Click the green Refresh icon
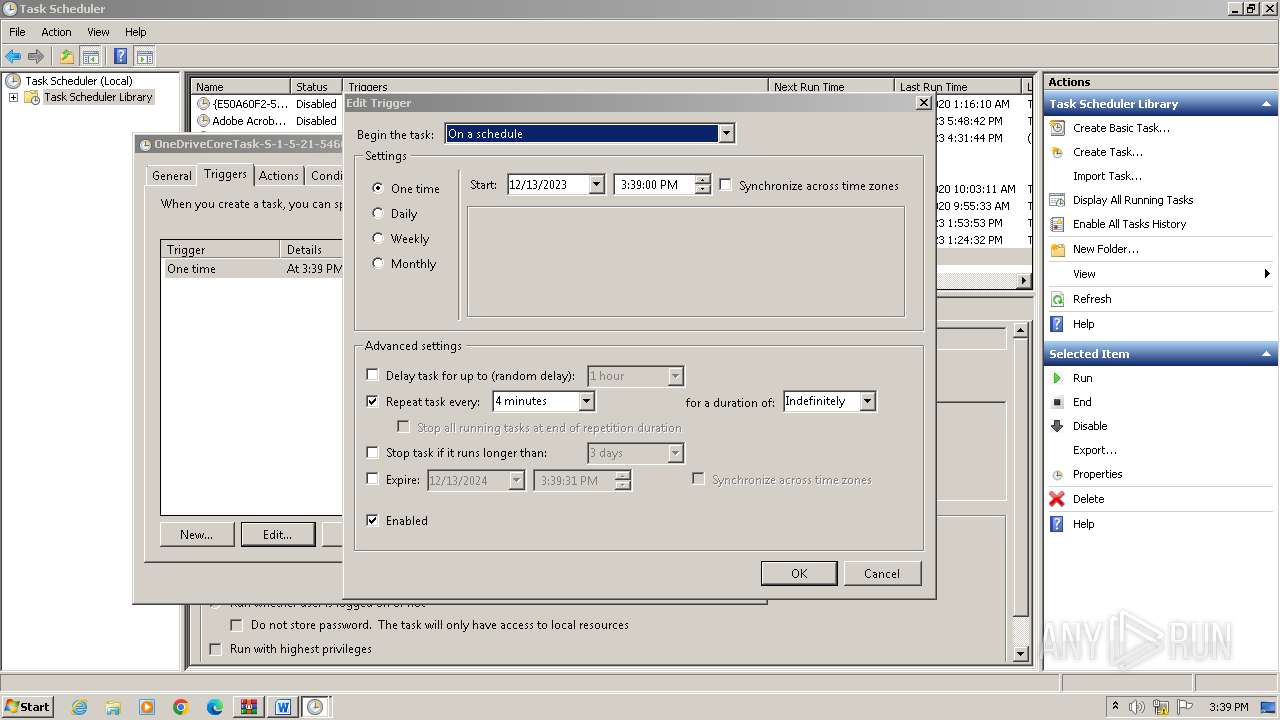Screen dimensions: 1280x720 1057,299
